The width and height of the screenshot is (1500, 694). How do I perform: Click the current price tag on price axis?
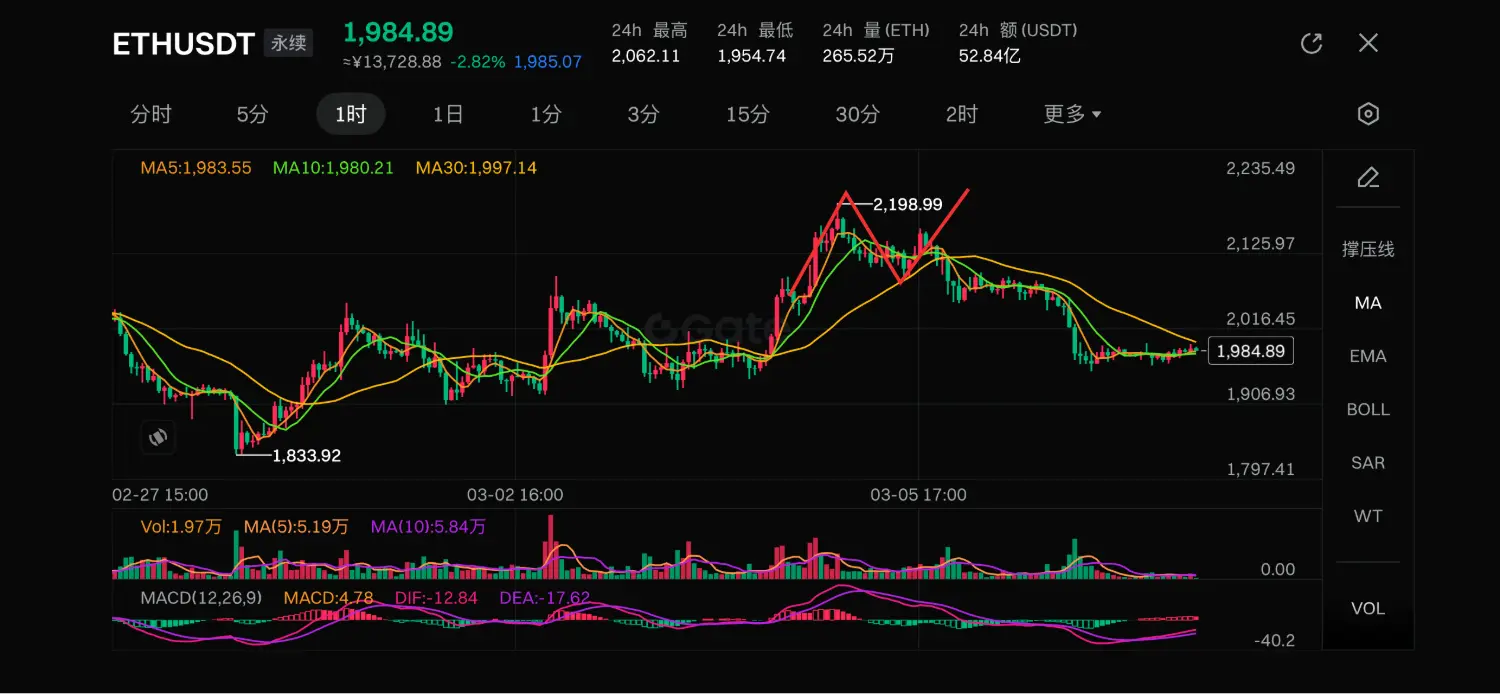click(x=1251, y=351)
